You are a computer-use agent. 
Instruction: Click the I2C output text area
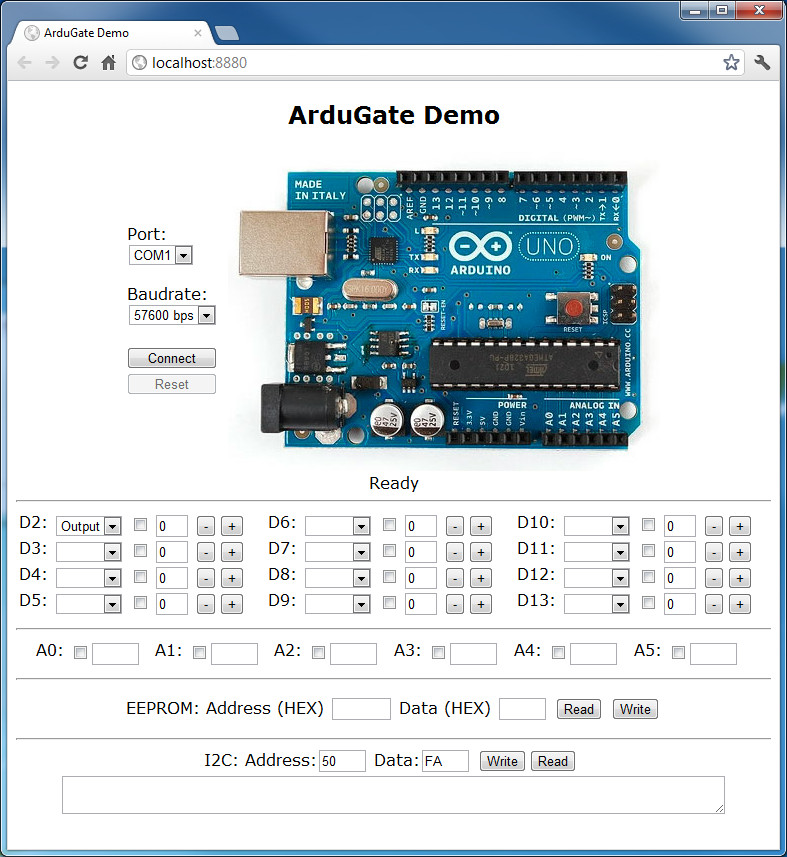click(394, 795)
